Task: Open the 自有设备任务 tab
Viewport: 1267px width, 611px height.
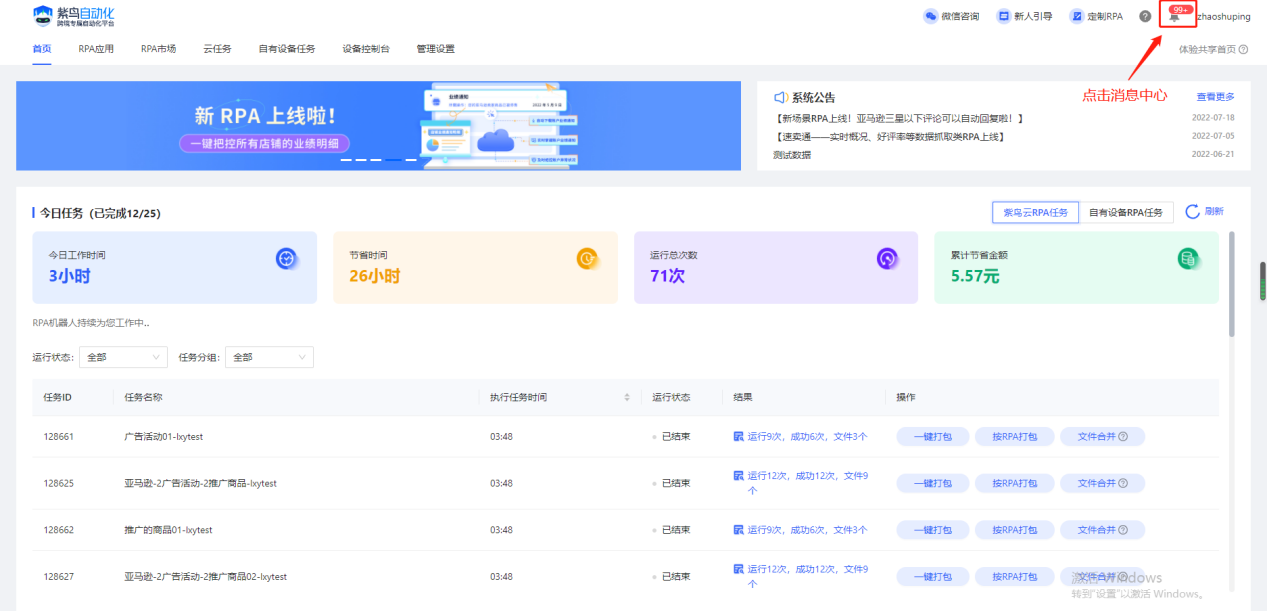Action: pyautogui.click(x=286, y=49)
